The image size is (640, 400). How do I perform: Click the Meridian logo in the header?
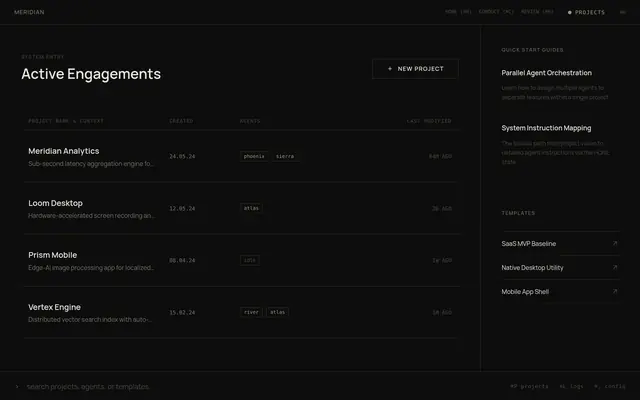pos(29,12)
